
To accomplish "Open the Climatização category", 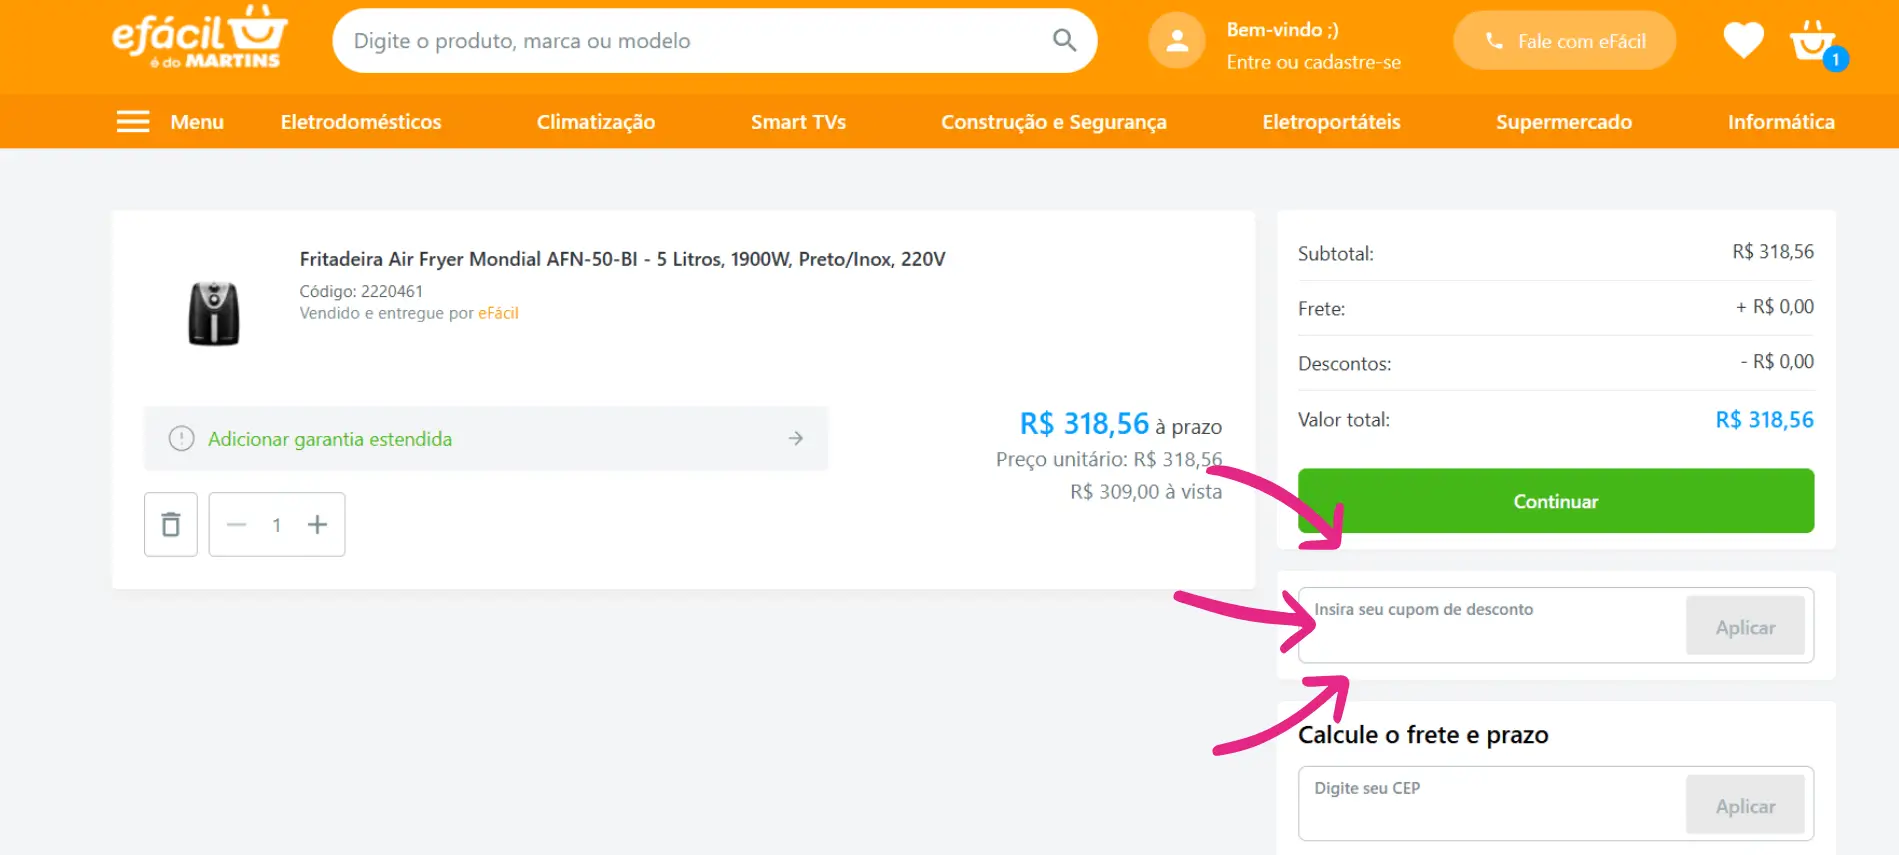I will click(x=596, y=122).
